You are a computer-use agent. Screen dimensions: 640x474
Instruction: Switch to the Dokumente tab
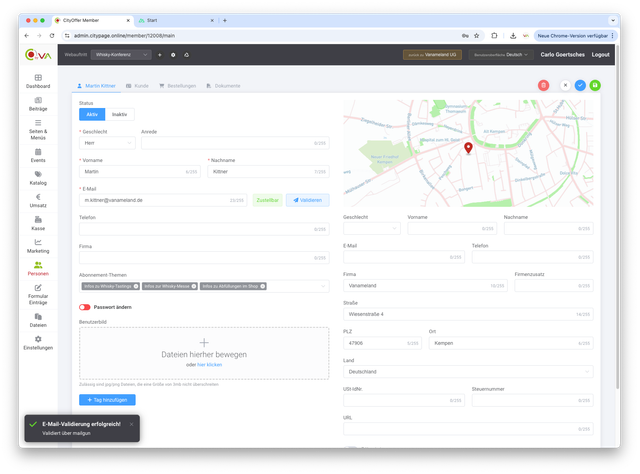point(224,86)
